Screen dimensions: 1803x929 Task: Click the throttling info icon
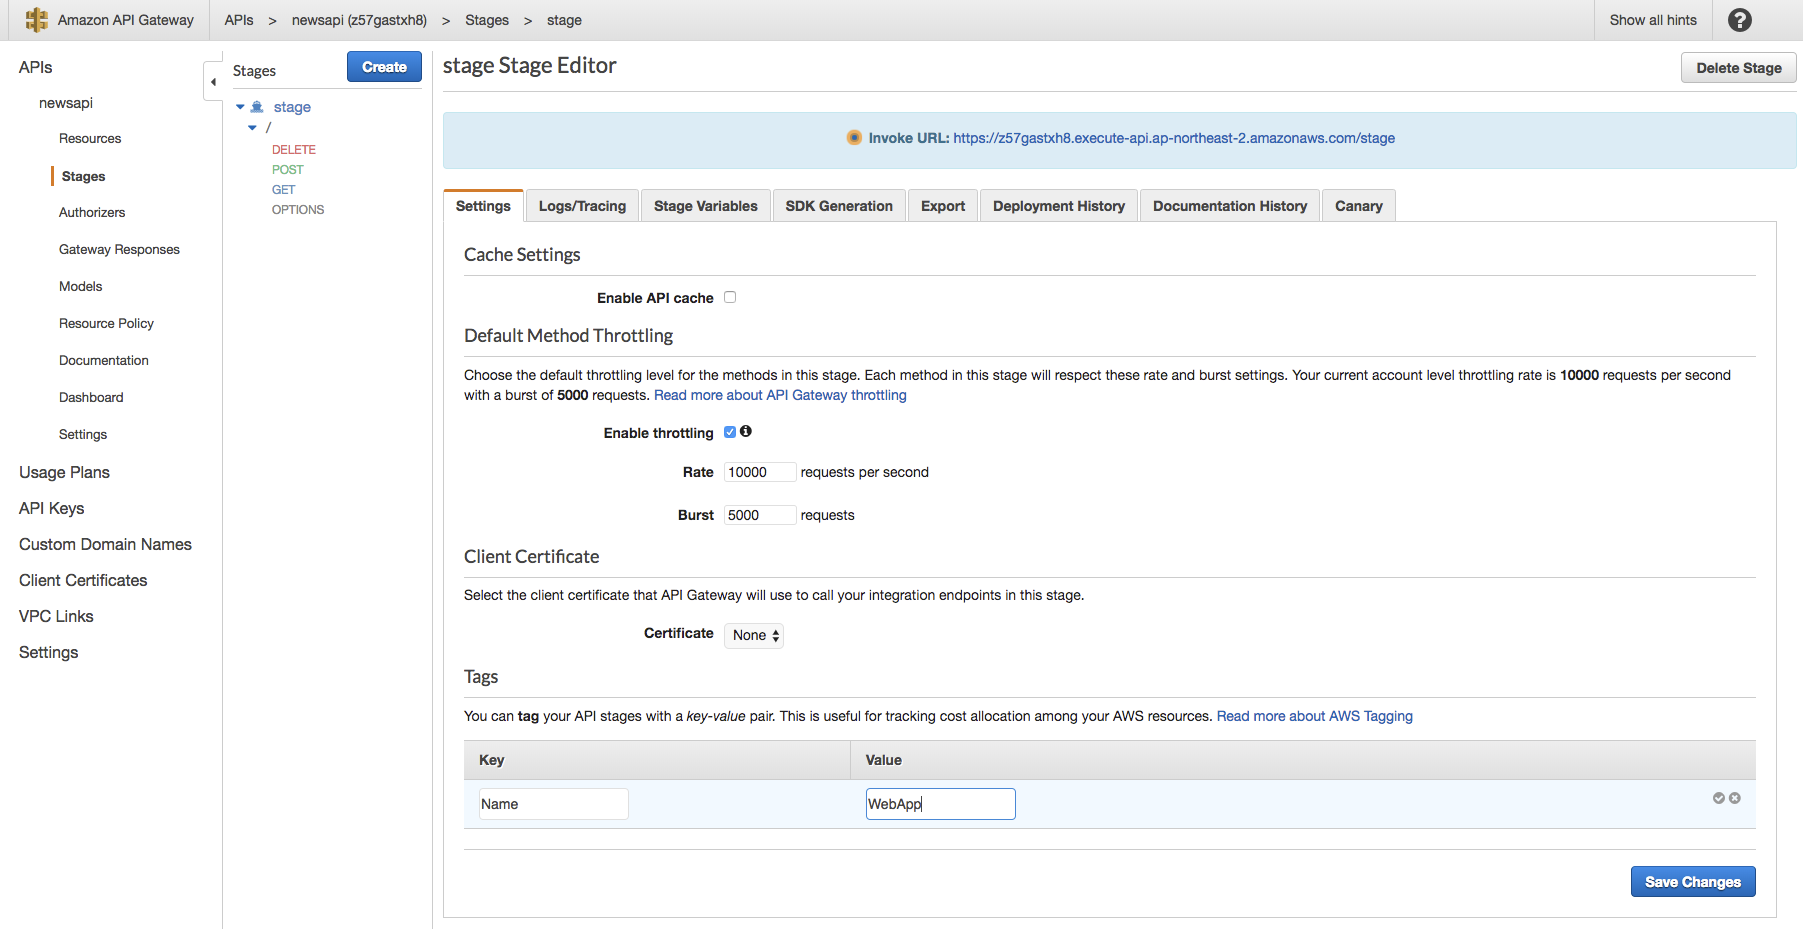746,432
